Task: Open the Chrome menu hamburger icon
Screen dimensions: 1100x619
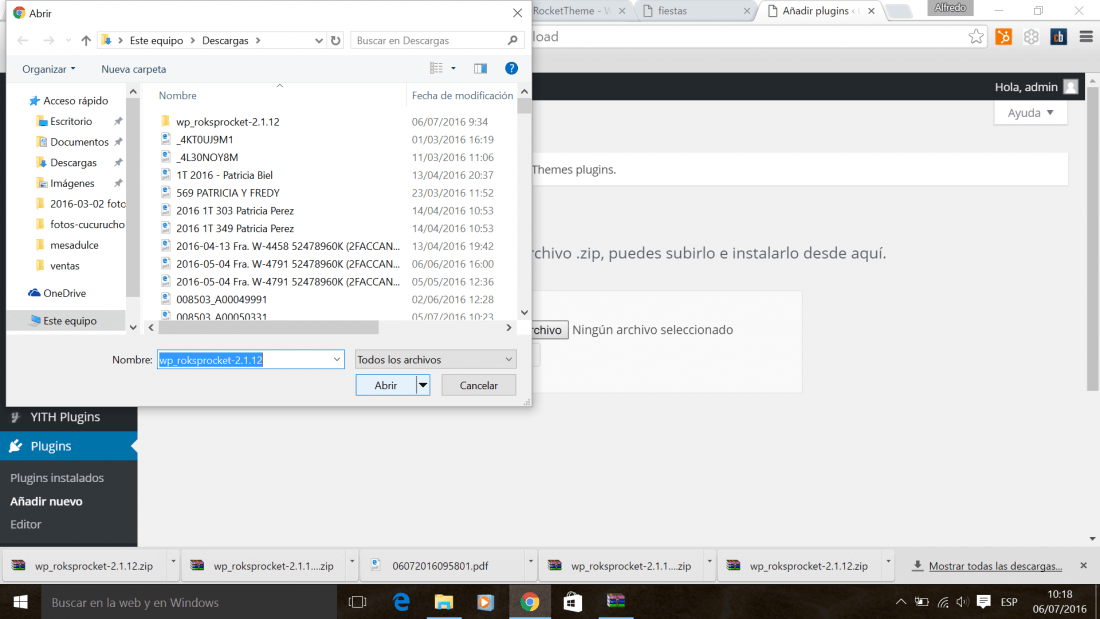Action: coord(1085,36)
